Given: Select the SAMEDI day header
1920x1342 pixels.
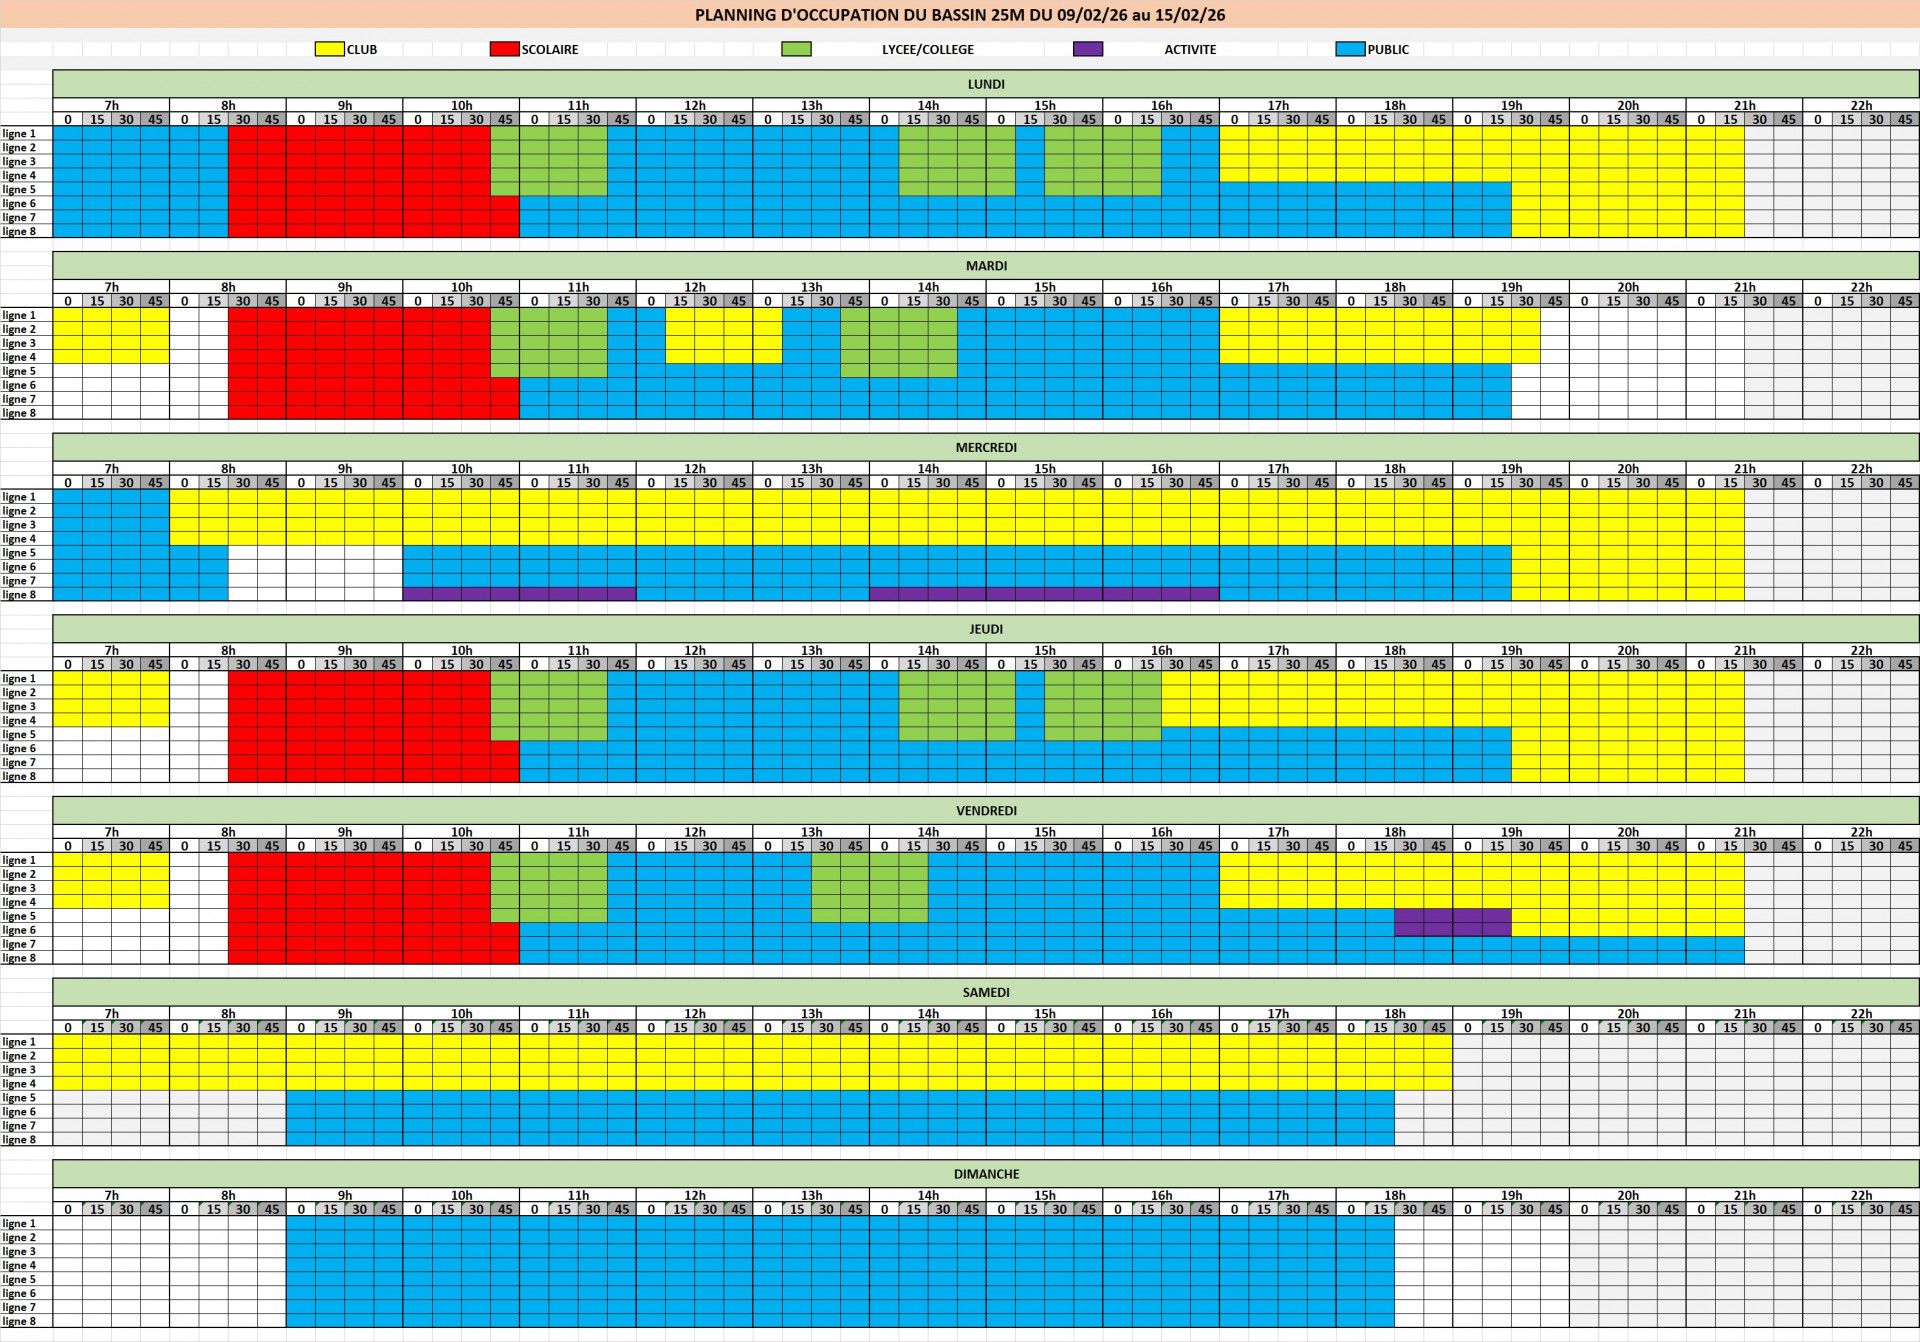Looking at the screenshot, I should pos(985,992).
